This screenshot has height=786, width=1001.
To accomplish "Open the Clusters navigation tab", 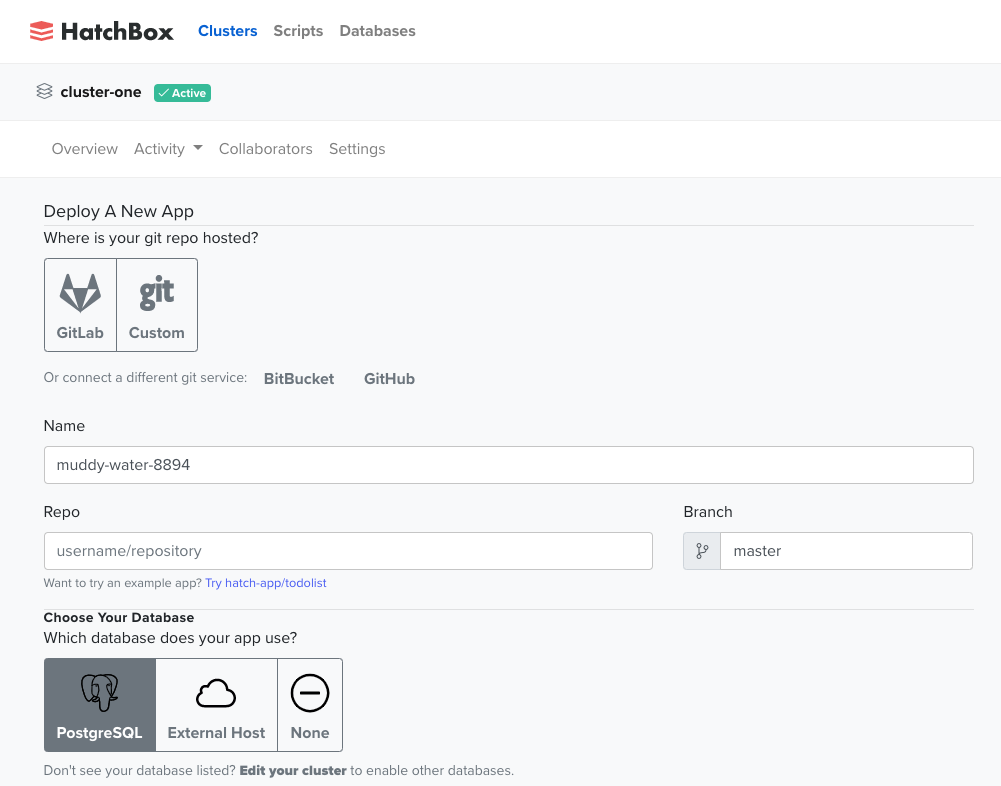I will point(227,31).
